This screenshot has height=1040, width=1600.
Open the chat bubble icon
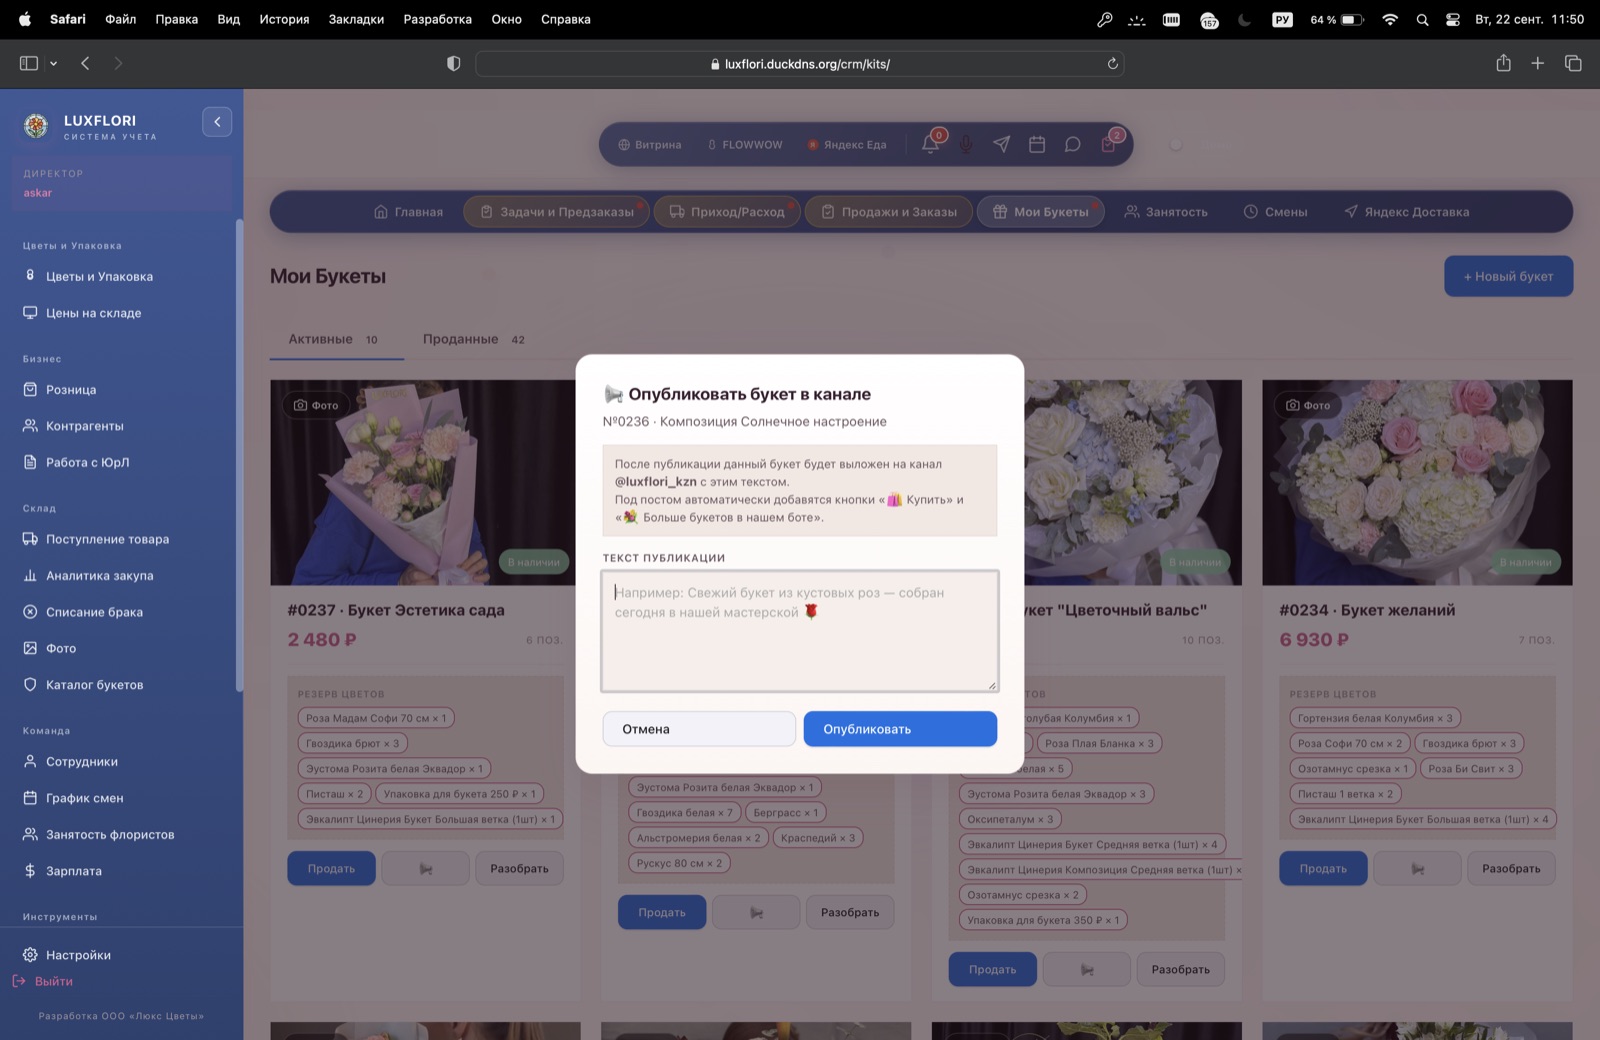coord(1072,145)
